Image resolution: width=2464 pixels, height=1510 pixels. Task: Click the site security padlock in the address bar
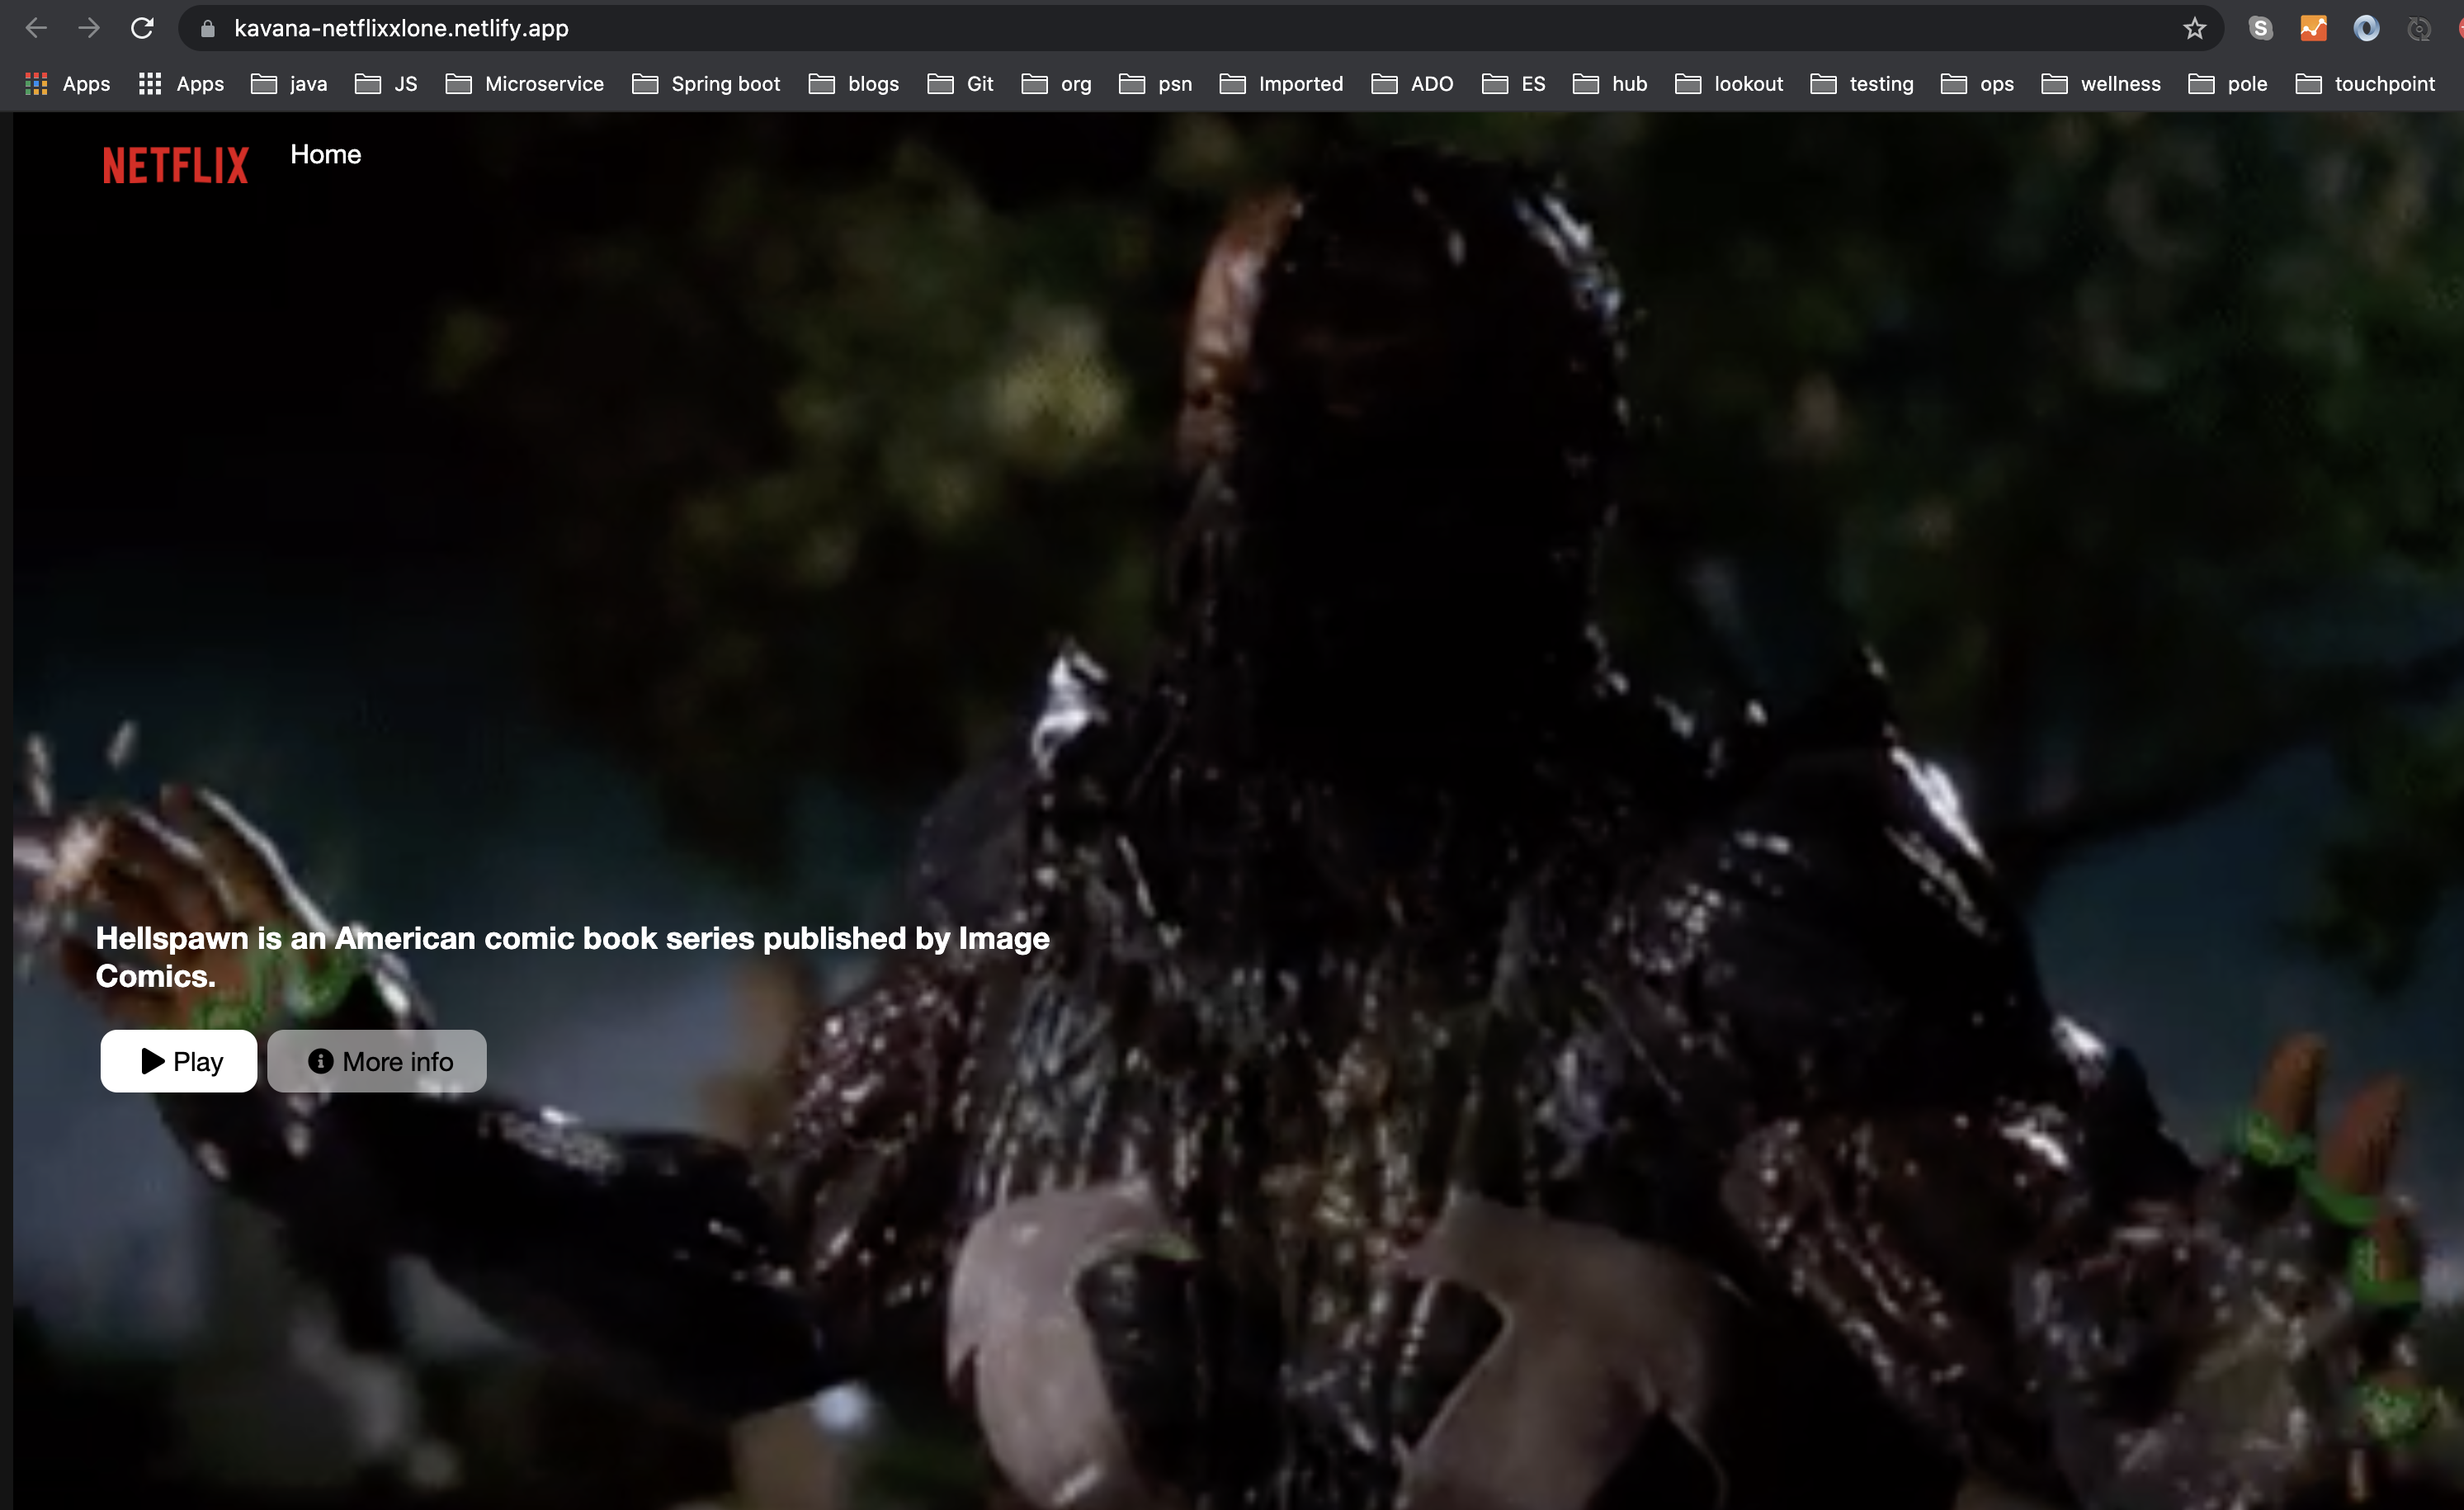click(207, 27)
